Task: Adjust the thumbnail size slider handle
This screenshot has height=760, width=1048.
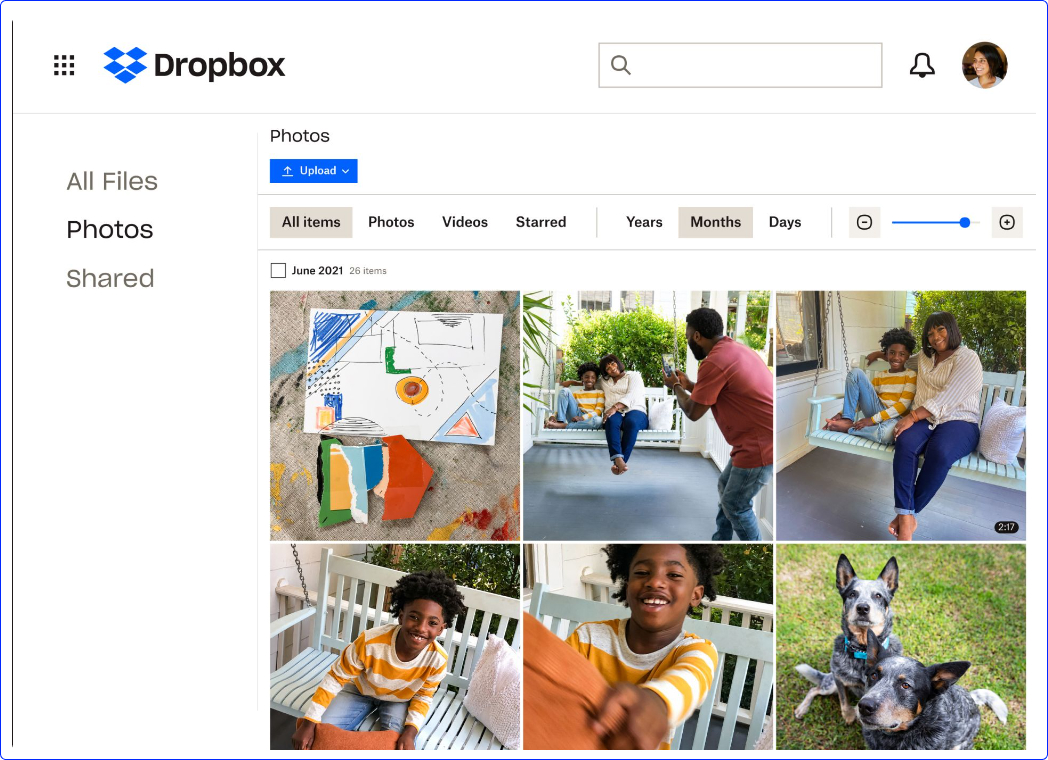Action: pos(964,223)
